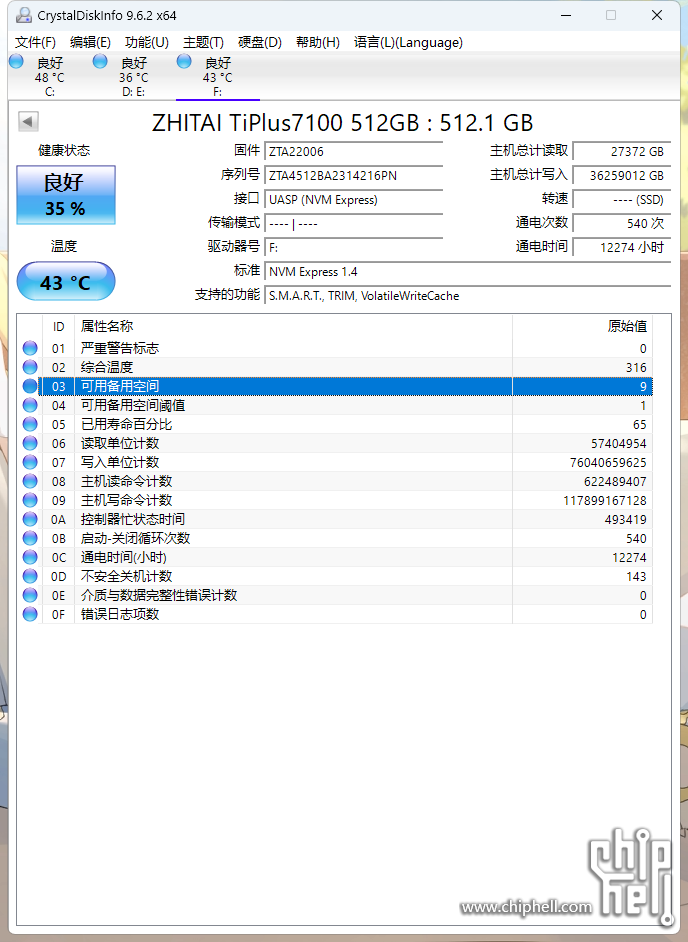Click the status orb of row 07 写入单位计数

[x=30, y=462]
